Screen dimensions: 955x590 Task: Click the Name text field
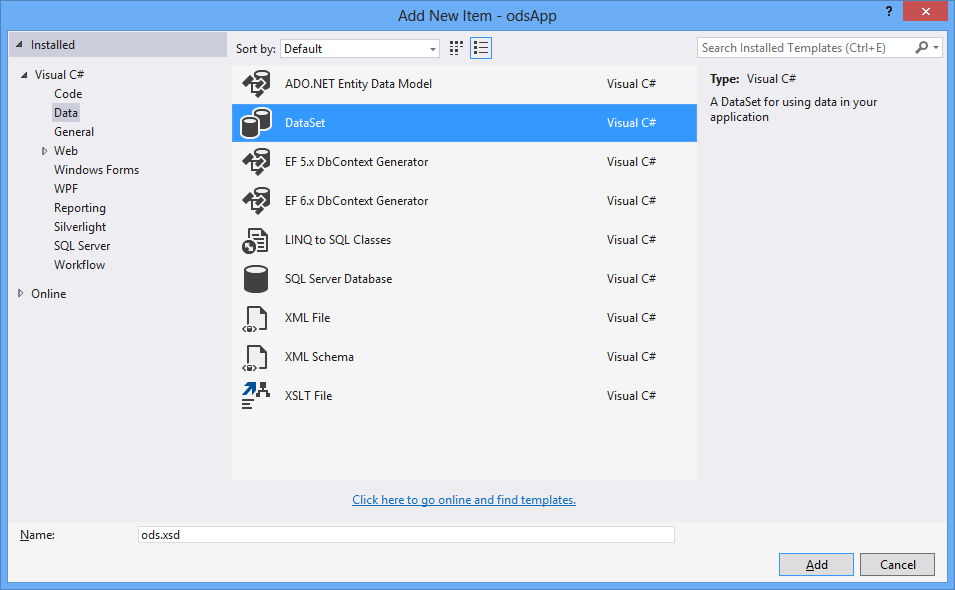click(x=405, y=535)
